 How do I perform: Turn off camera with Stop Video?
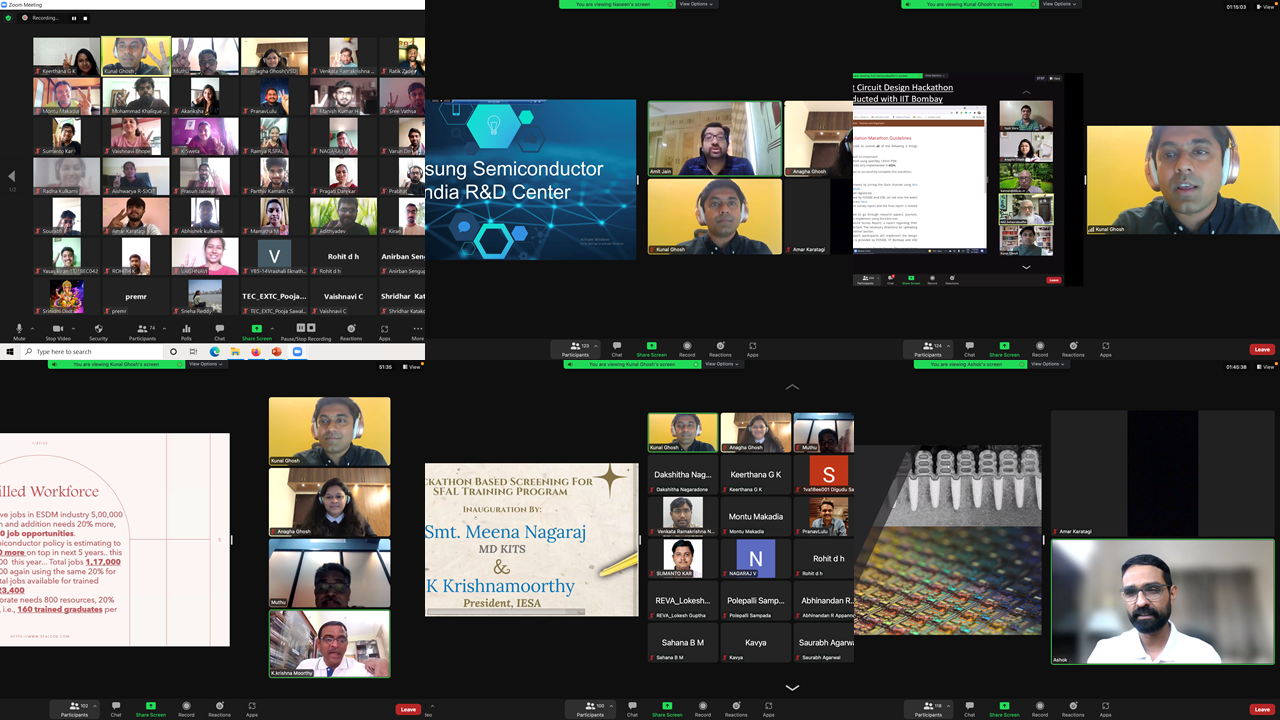[x=58, y=329]
